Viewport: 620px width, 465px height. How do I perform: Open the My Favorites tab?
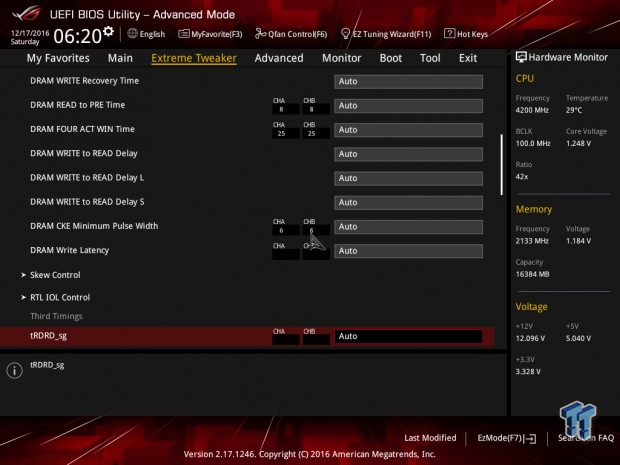(58, 58)
